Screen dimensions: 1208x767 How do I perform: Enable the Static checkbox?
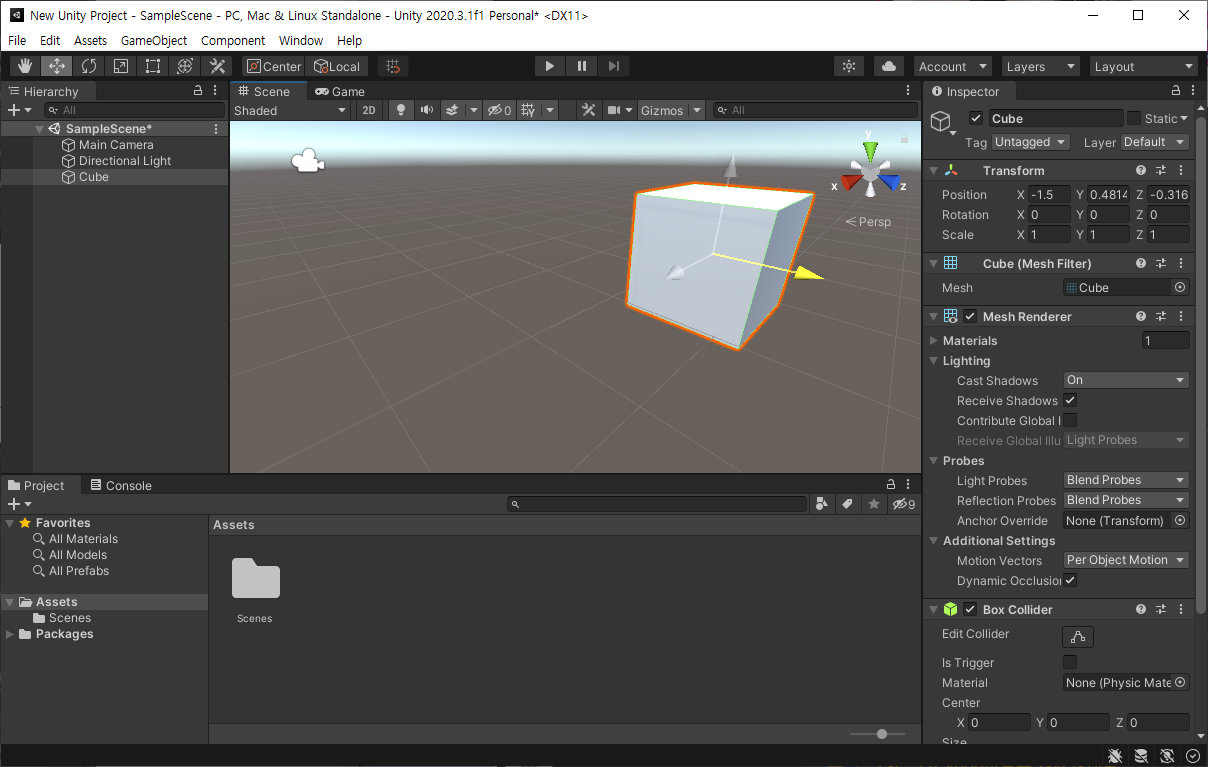1134,119
